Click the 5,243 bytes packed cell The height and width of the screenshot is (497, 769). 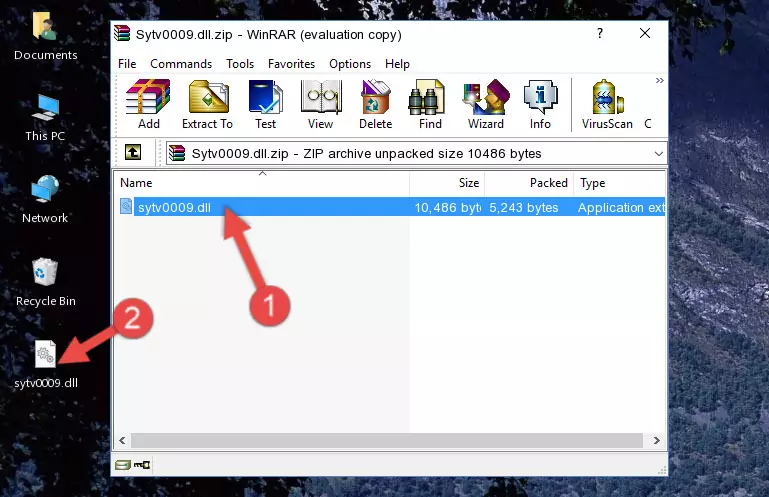point(524,208)
